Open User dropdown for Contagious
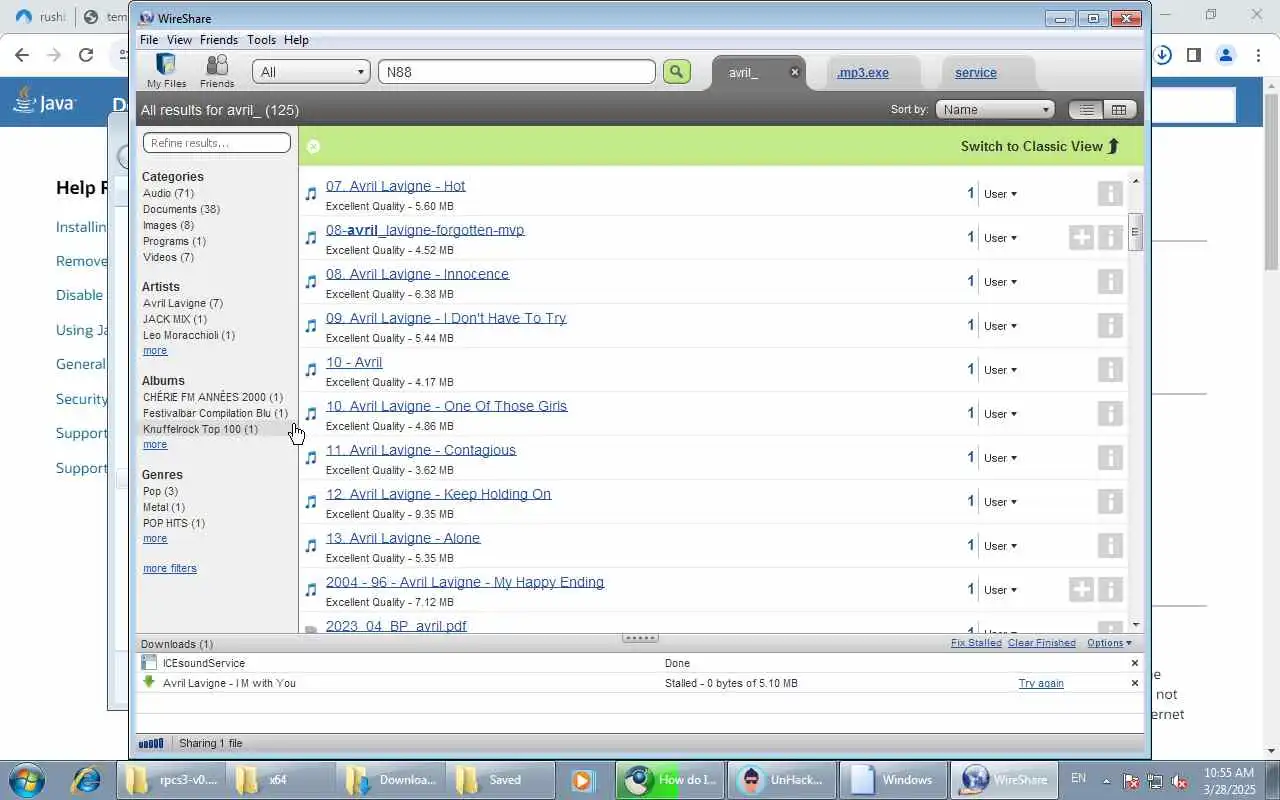This screenshot has width=1280, height=800. coord(1000,458)
